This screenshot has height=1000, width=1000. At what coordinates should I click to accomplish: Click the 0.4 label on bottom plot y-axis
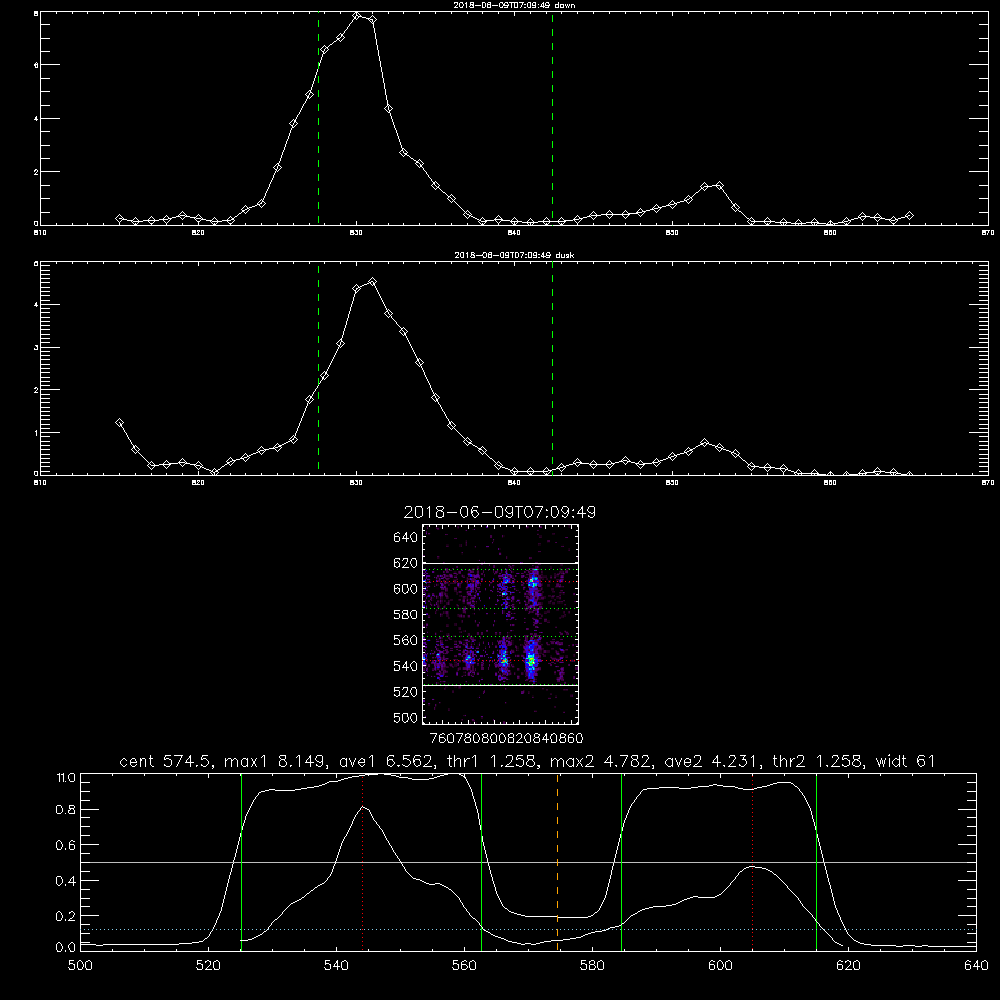65,881
